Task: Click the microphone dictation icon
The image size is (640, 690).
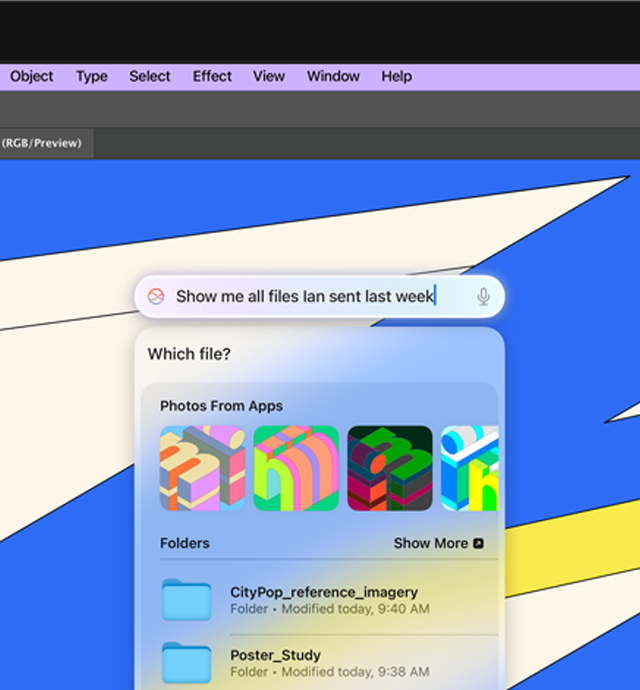Action: pos(483,297)
